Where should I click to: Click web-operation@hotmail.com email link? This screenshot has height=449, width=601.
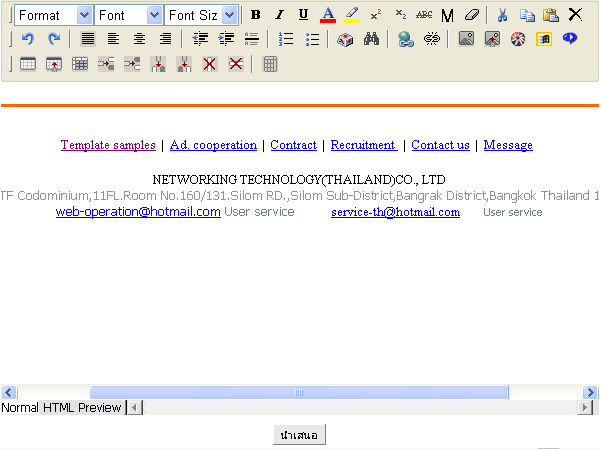[x=138, y=212]
